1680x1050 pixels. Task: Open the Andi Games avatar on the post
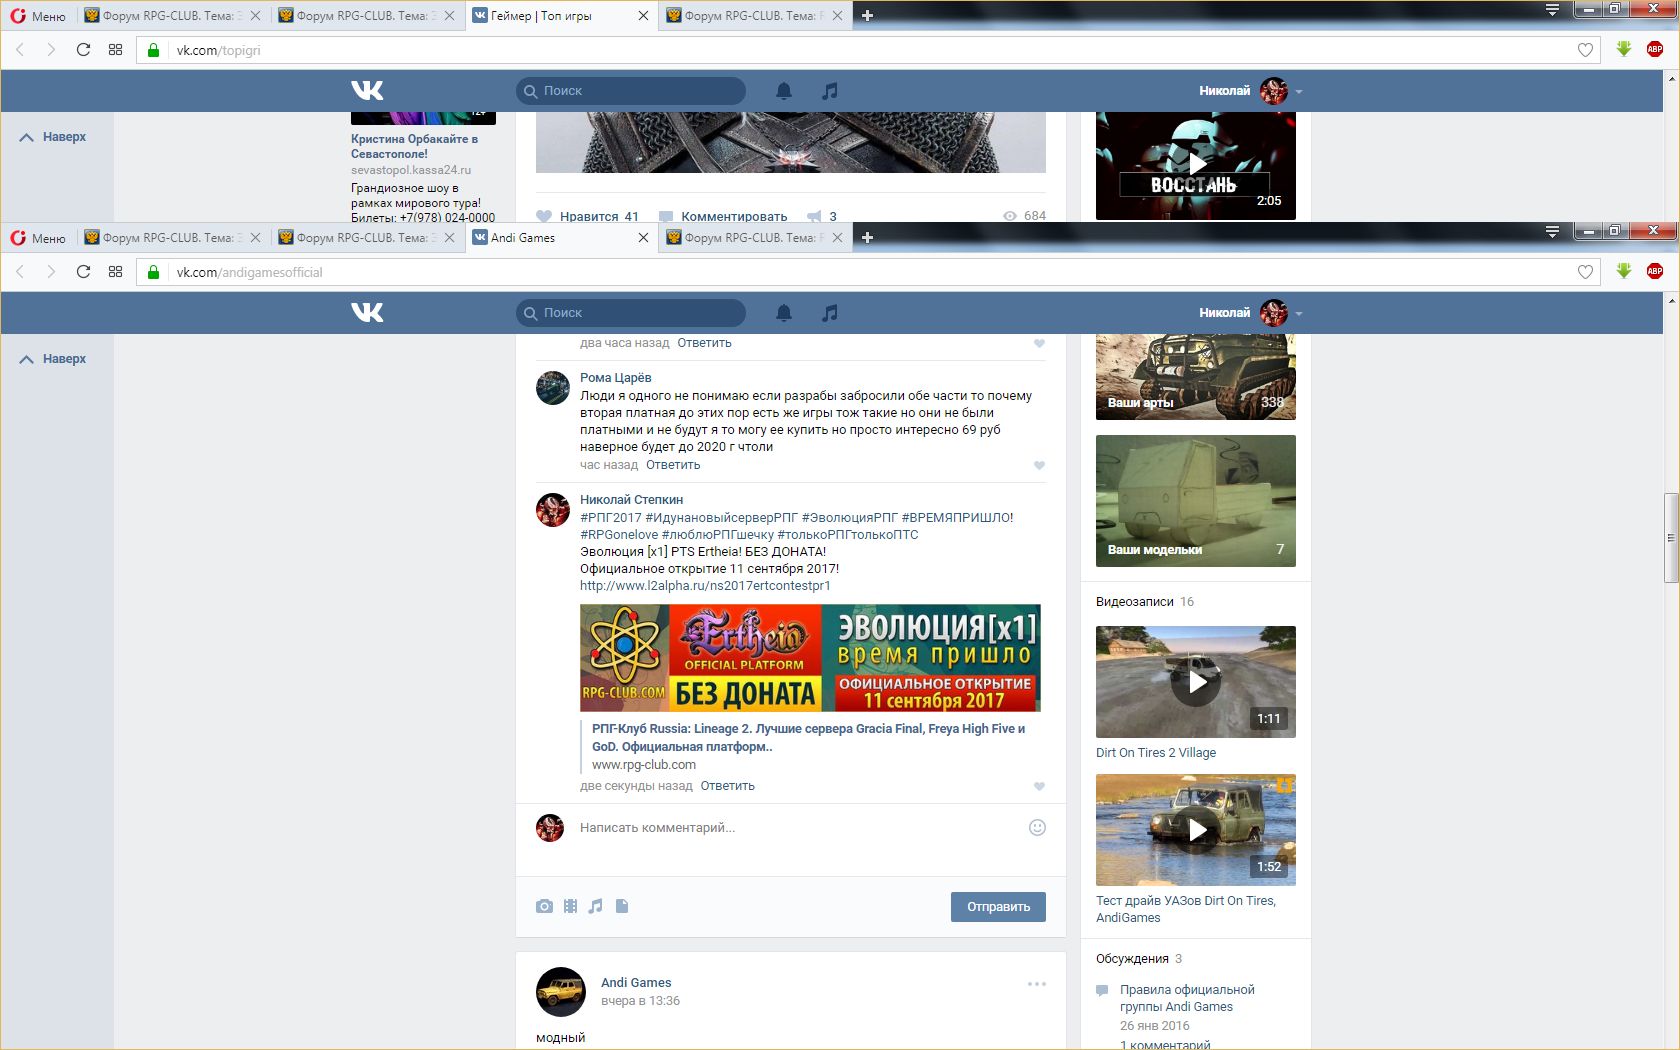point(561,992)
